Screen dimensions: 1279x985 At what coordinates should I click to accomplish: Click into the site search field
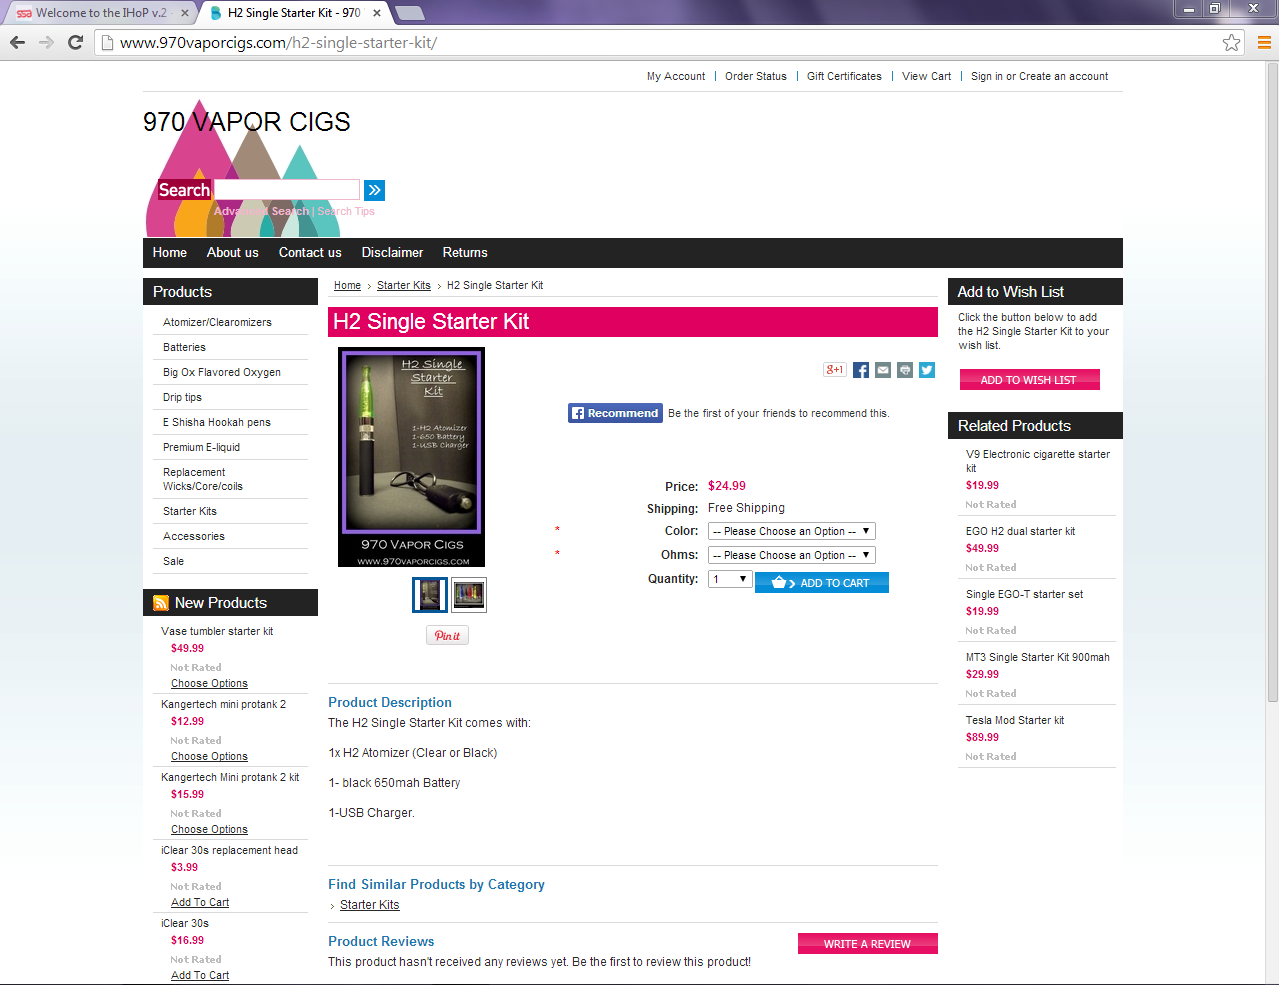tap(287, 190)
